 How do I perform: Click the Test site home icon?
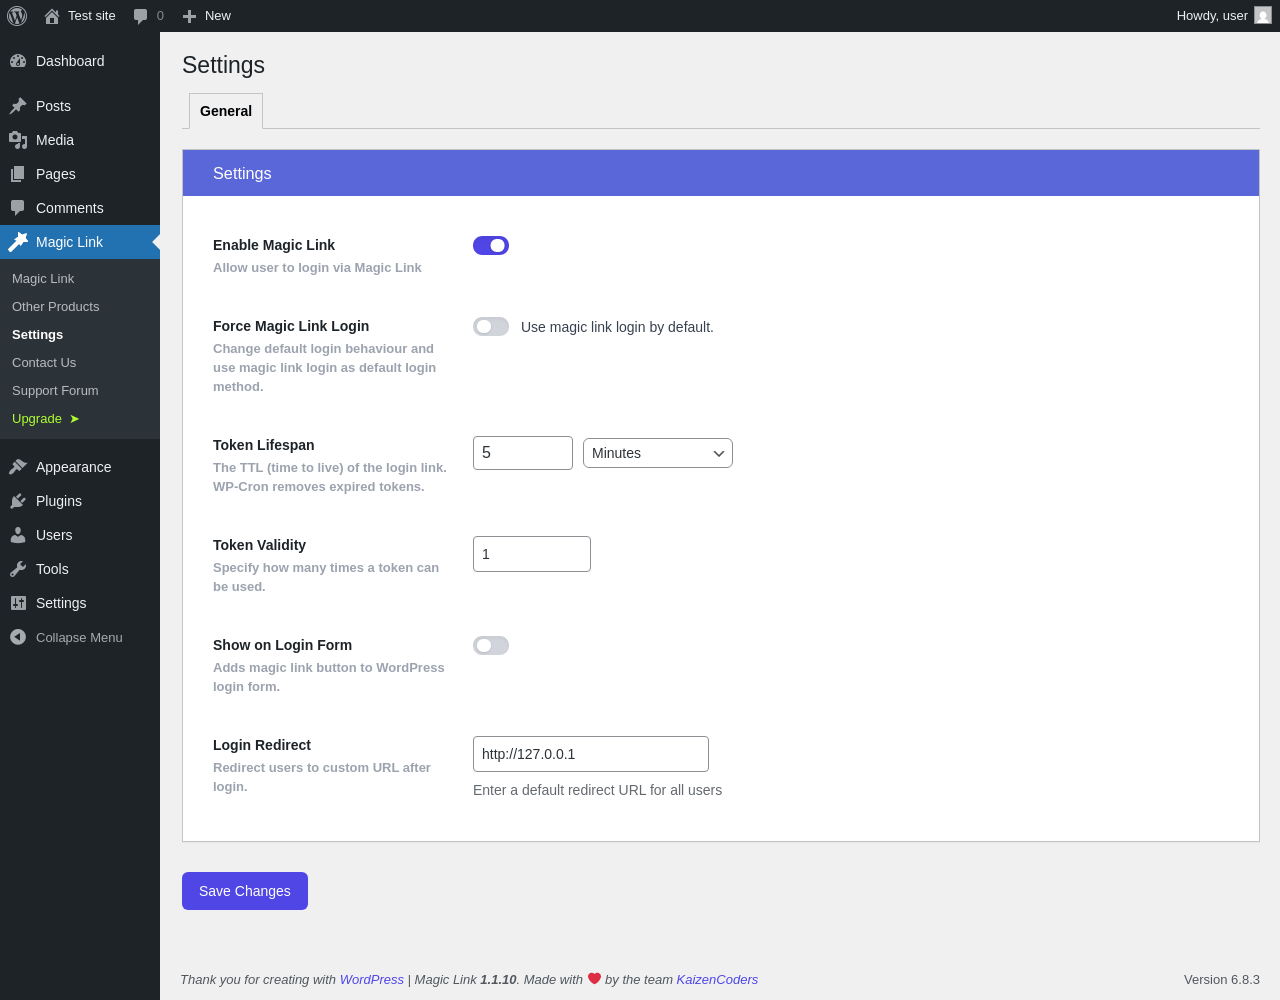click(52, 16)
